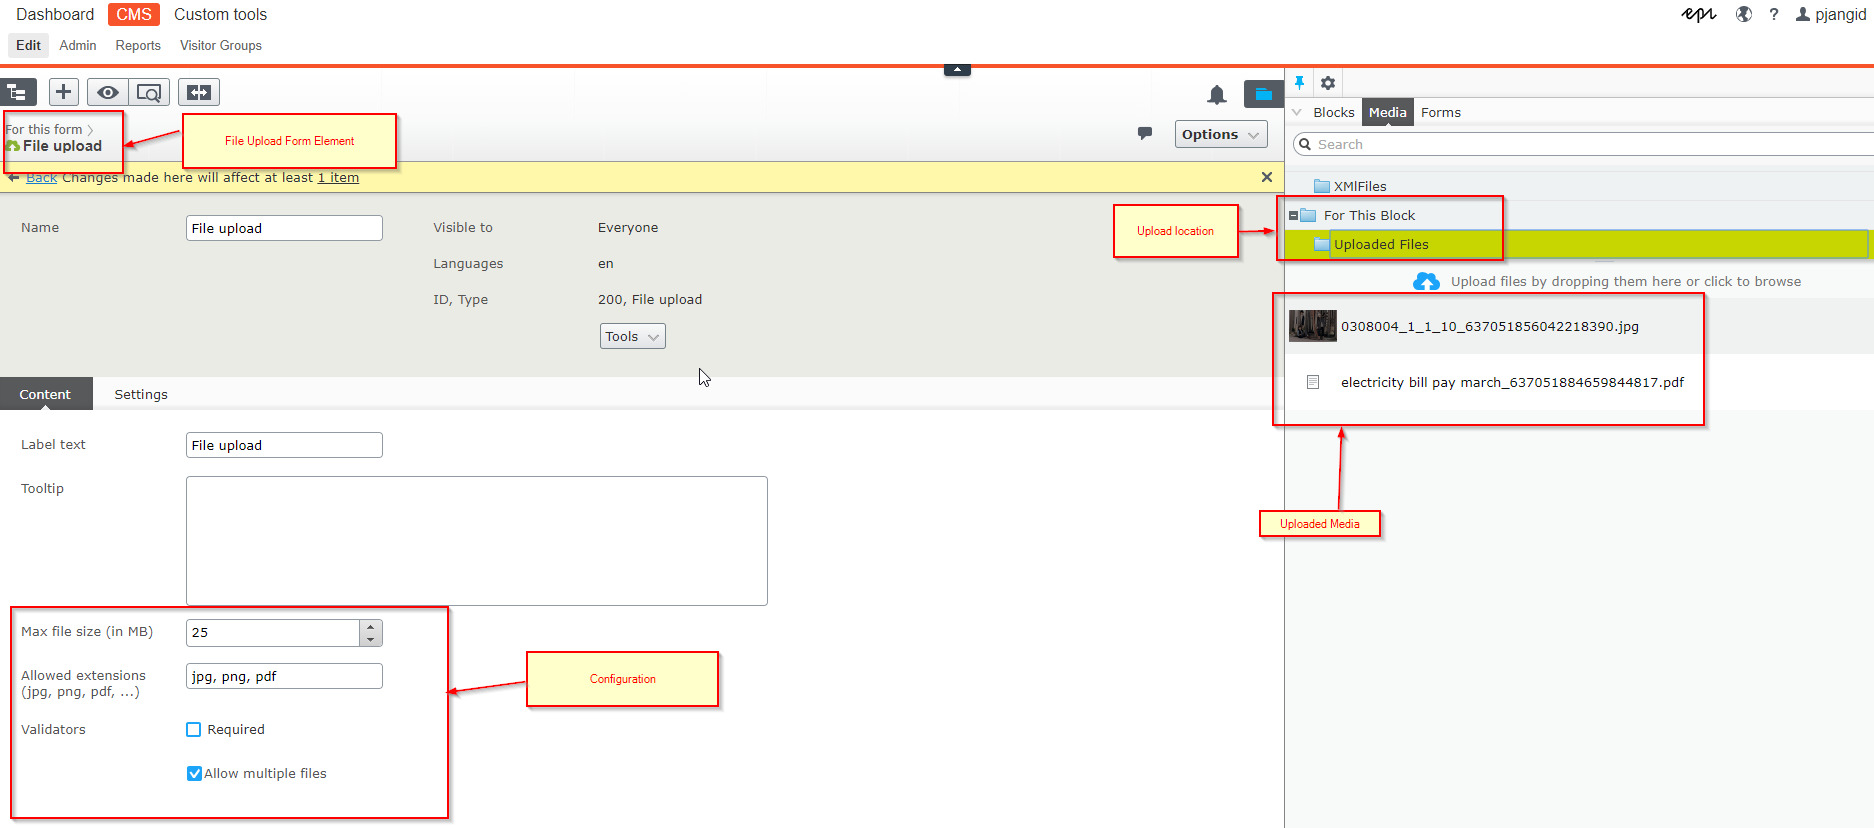Open the Forms tab in assets pane
The width and height of the screenshot is (1874, 828).
coord(1440,113)
